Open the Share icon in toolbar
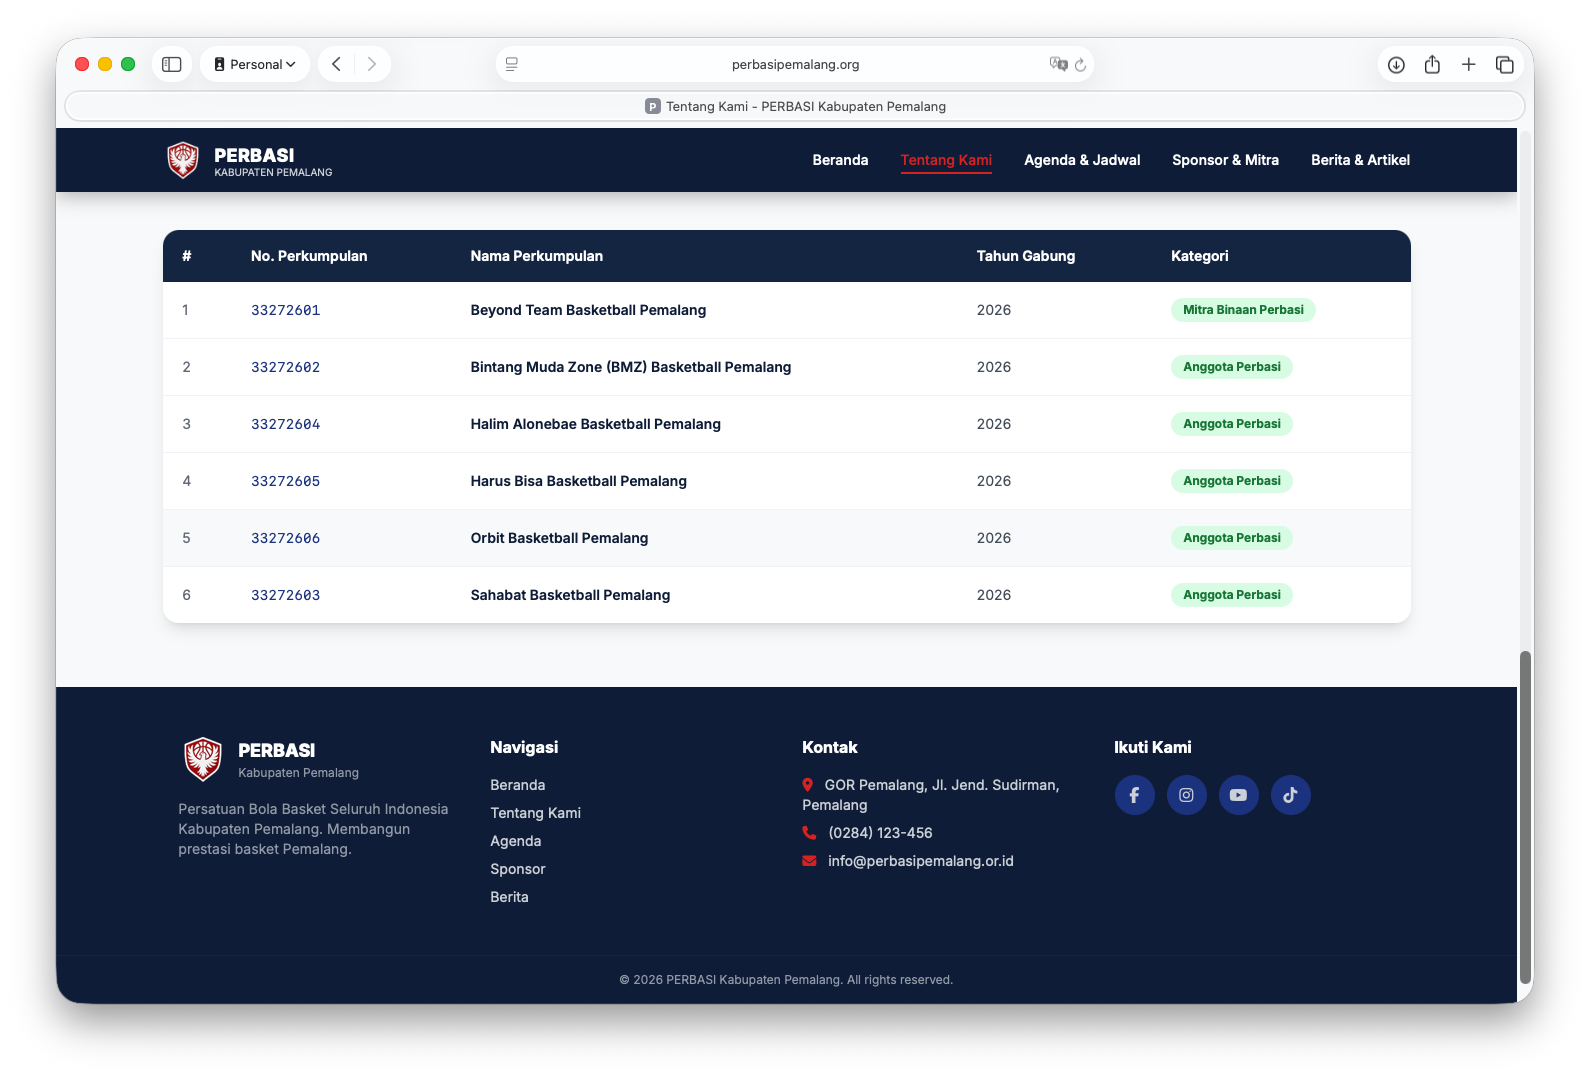This screenshot has width=1590, height=1078. pyautogui.click(x=1432, y=64)
